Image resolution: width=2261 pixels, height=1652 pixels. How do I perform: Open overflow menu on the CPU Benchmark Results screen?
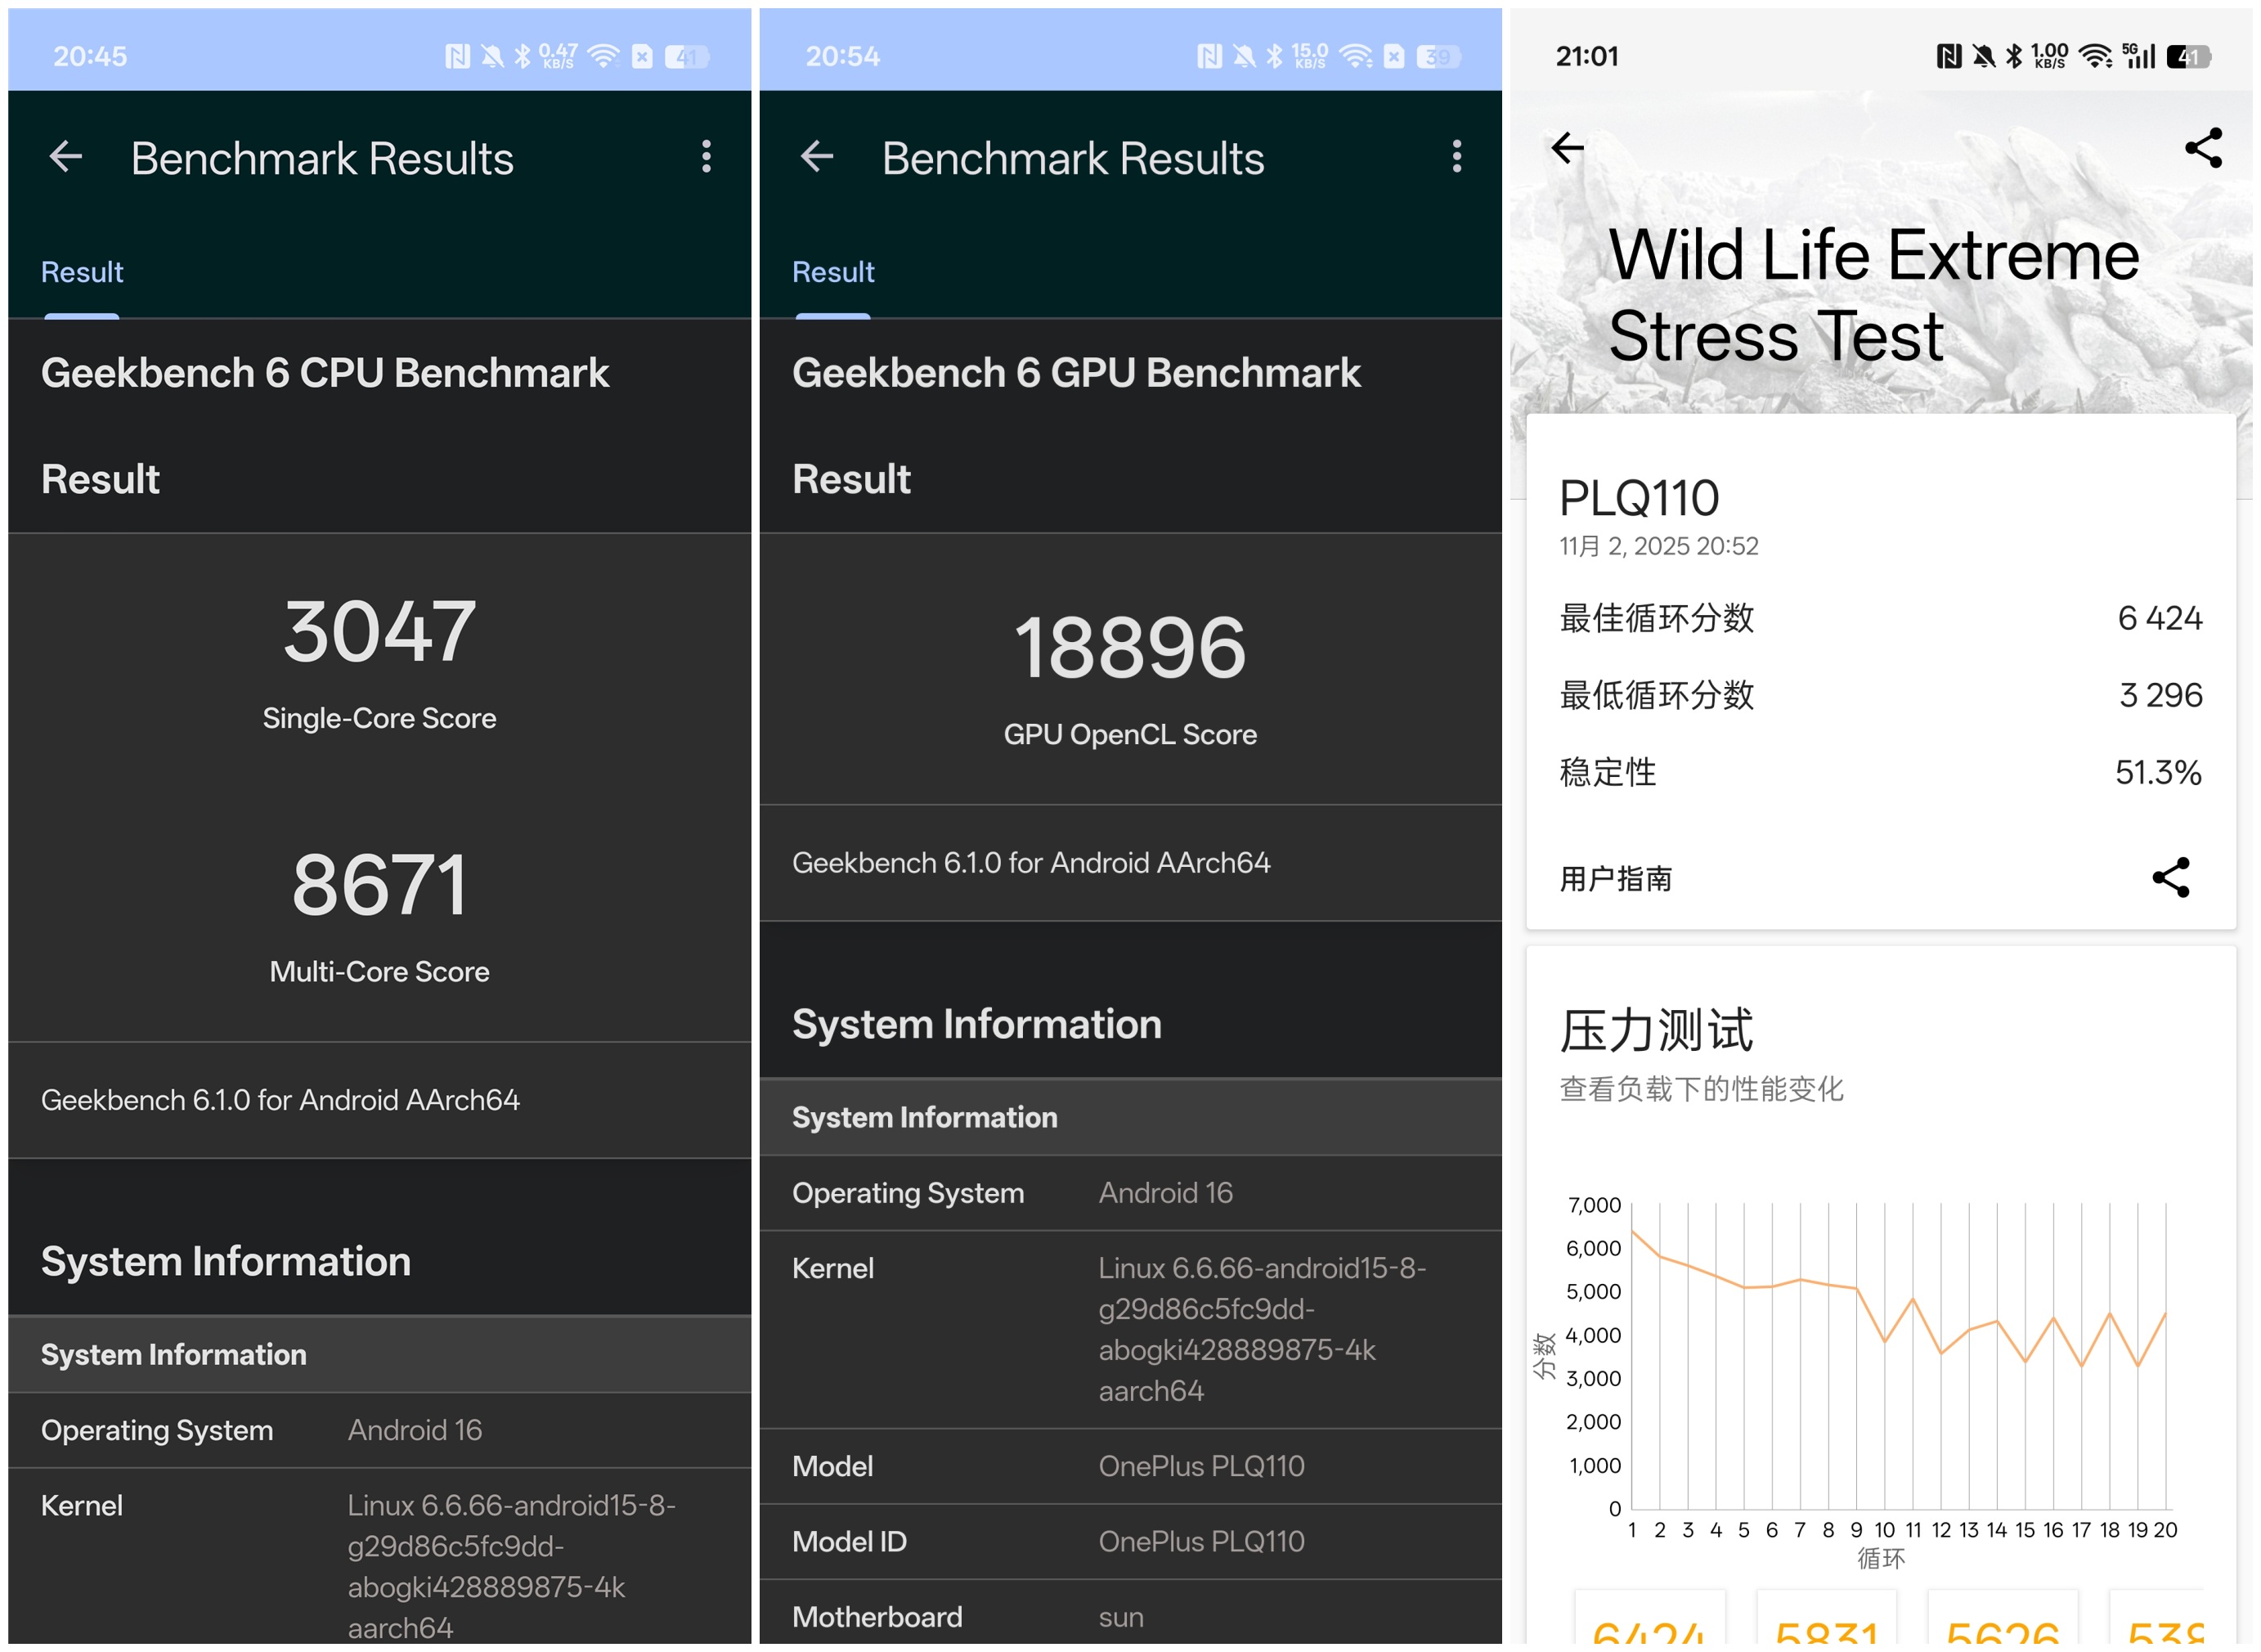point(706,156)
